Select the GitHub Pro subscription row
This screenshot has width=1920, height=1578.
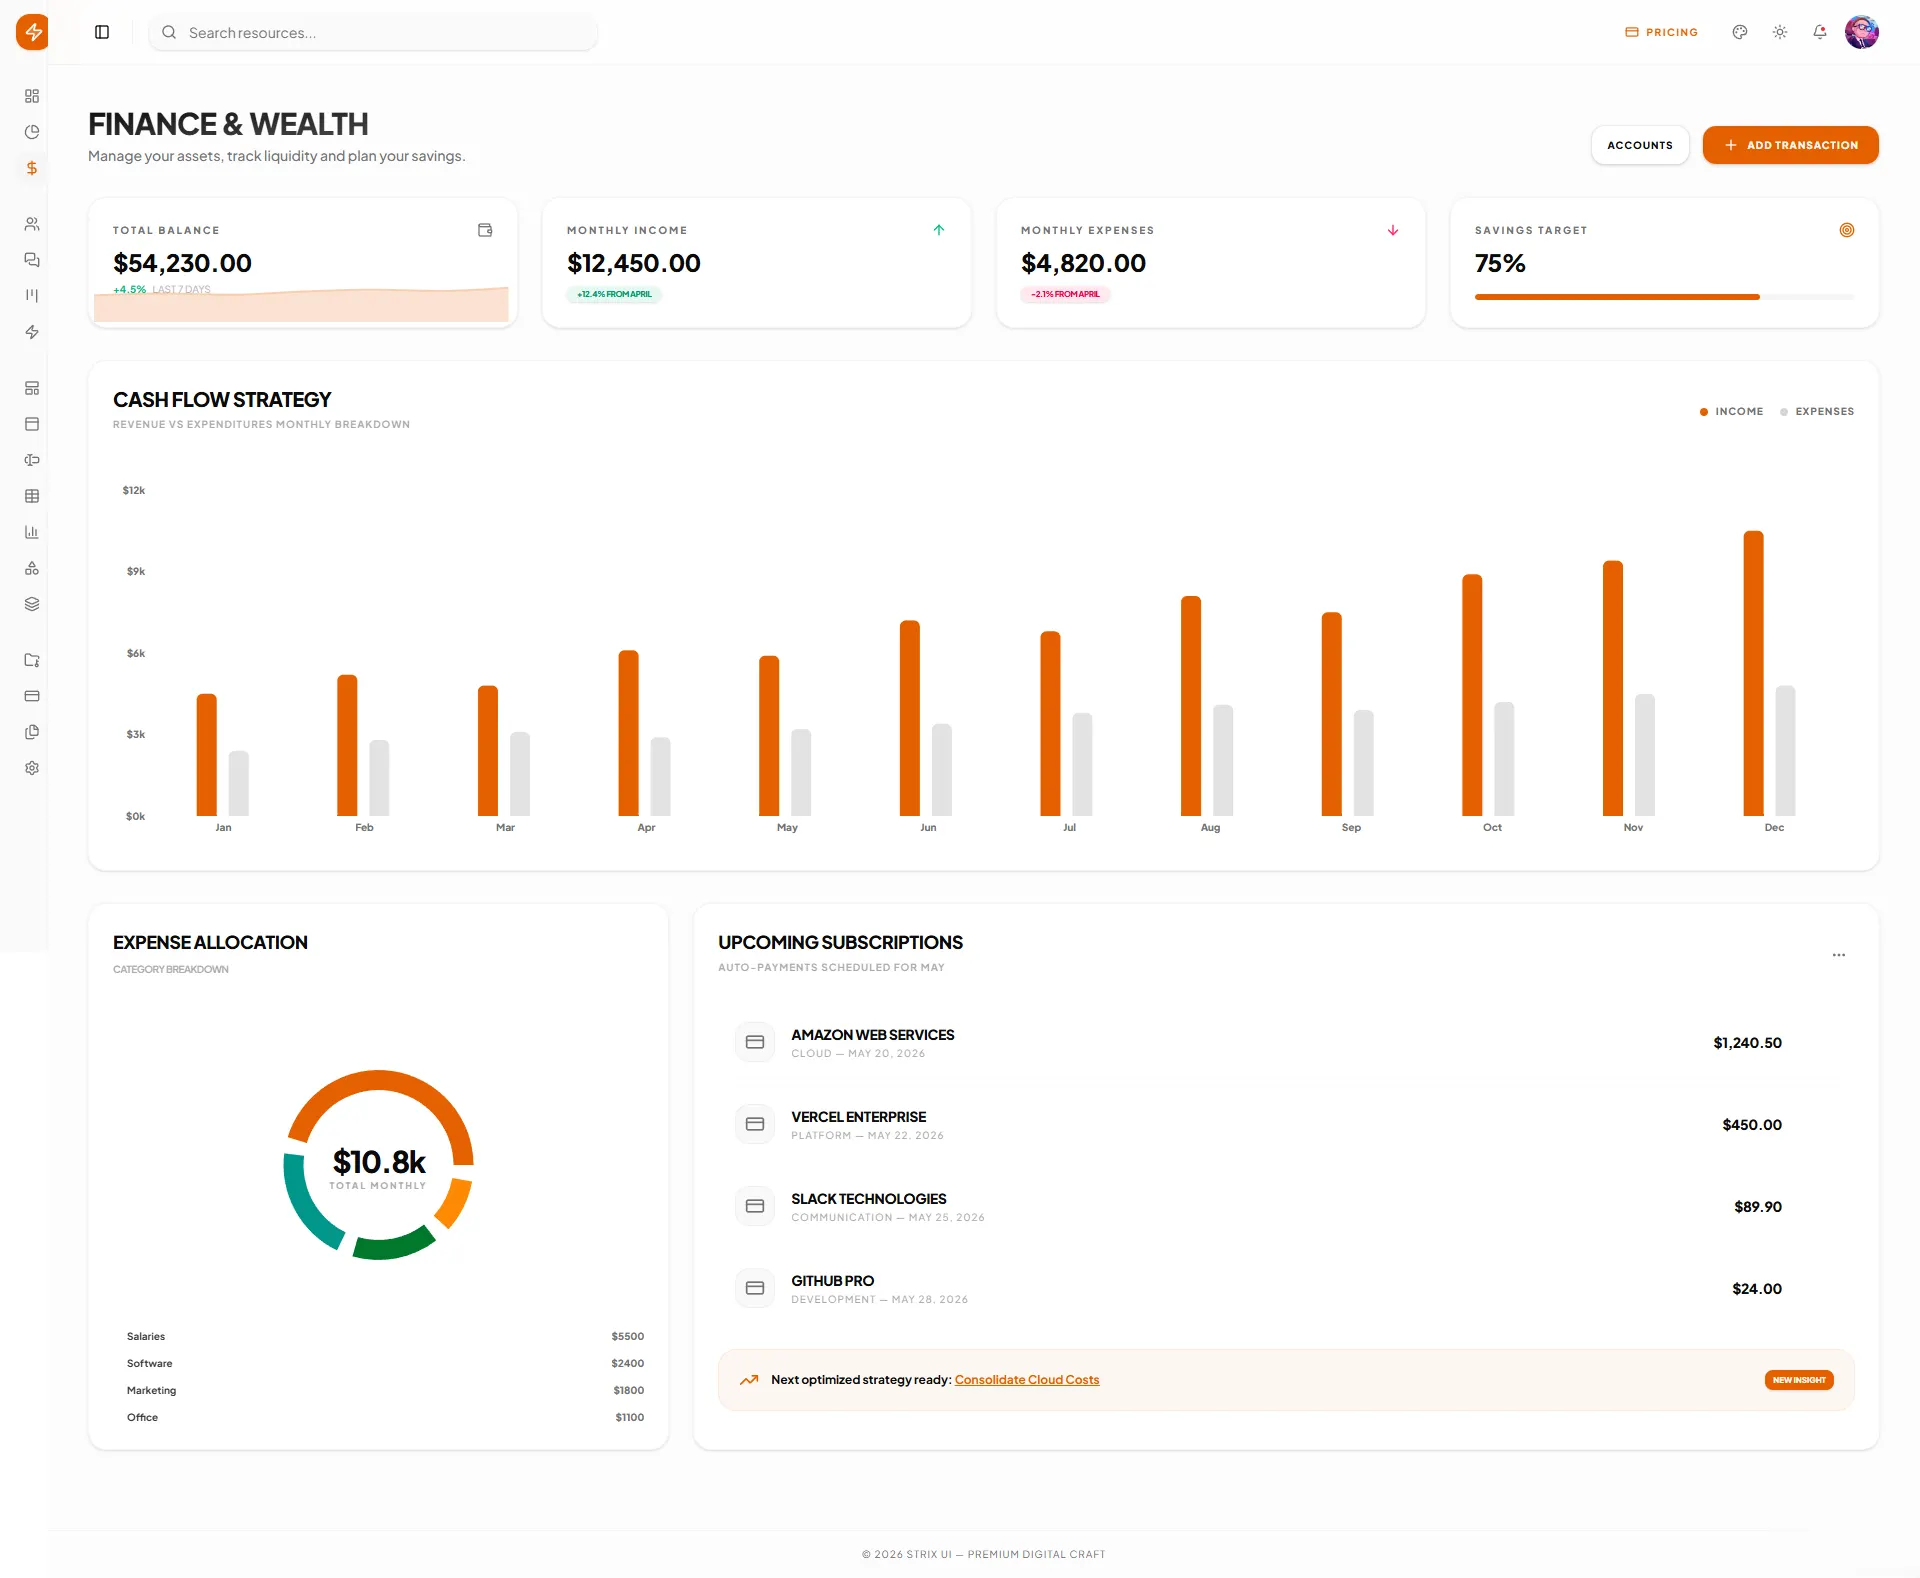pos(1286,1289)
